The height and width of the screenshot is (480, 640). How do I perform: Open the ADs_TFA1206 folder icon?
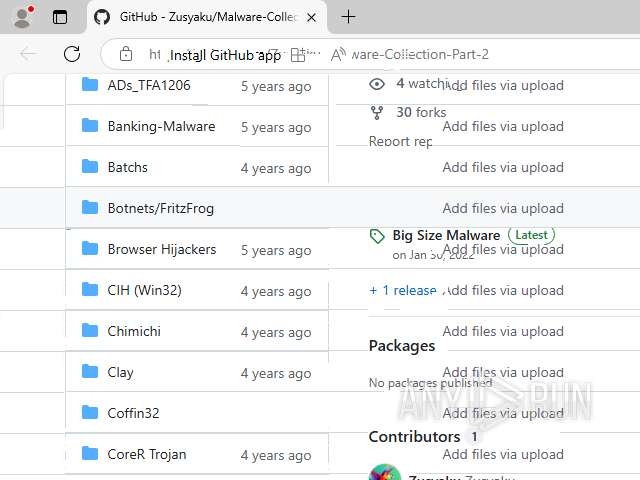pyautogui.click(x=90, y=85)
